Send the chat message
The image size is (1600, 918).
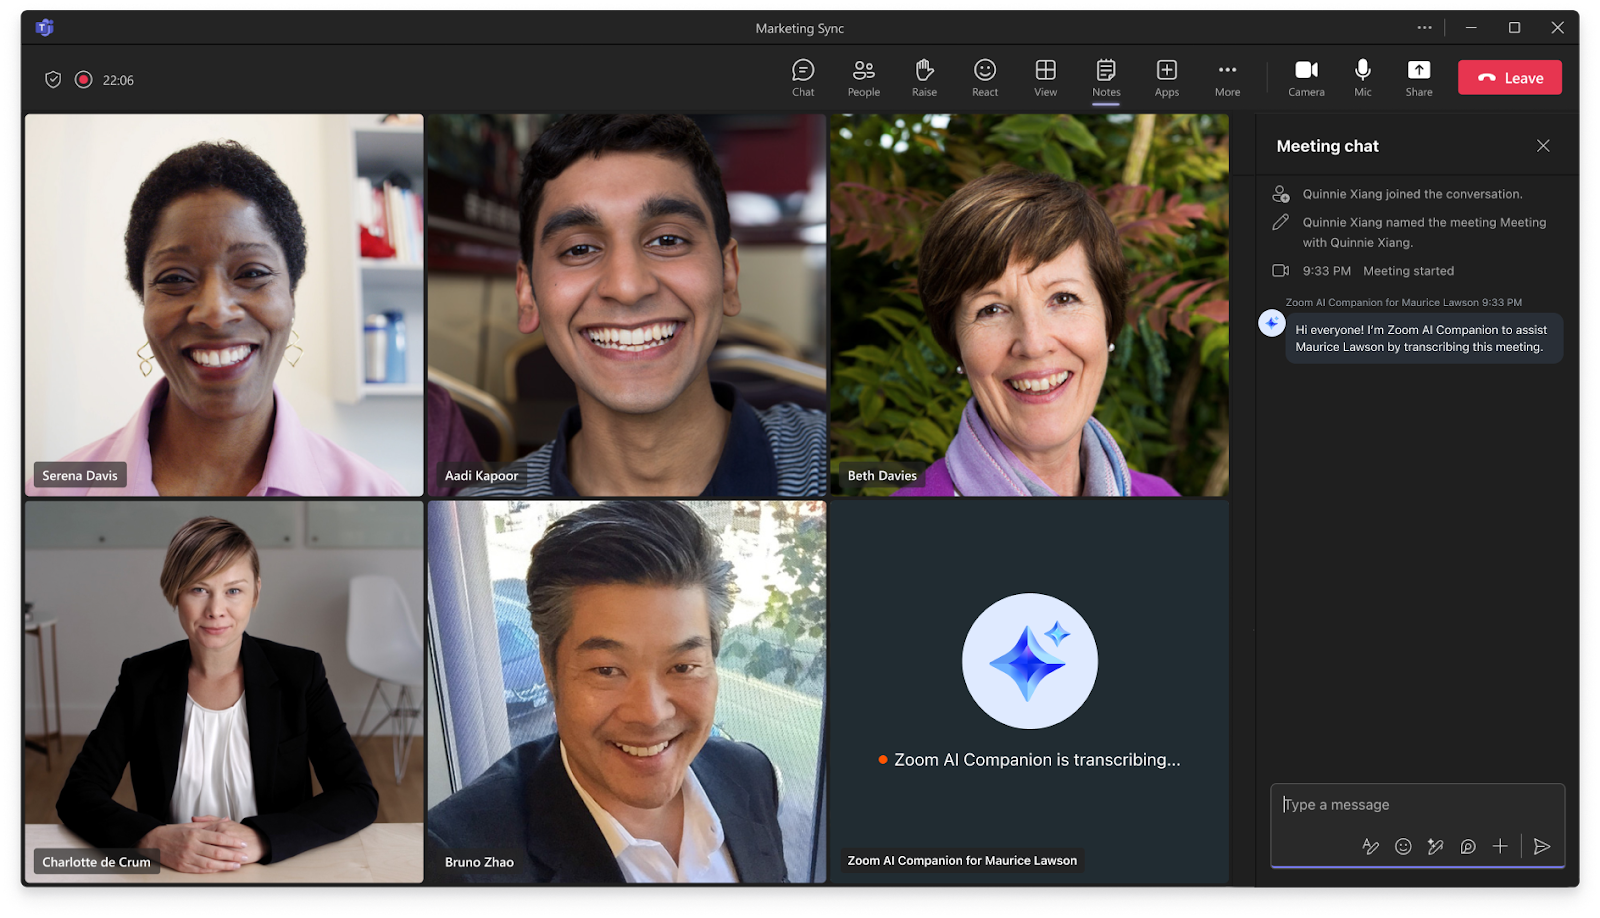coord(1540,846)
